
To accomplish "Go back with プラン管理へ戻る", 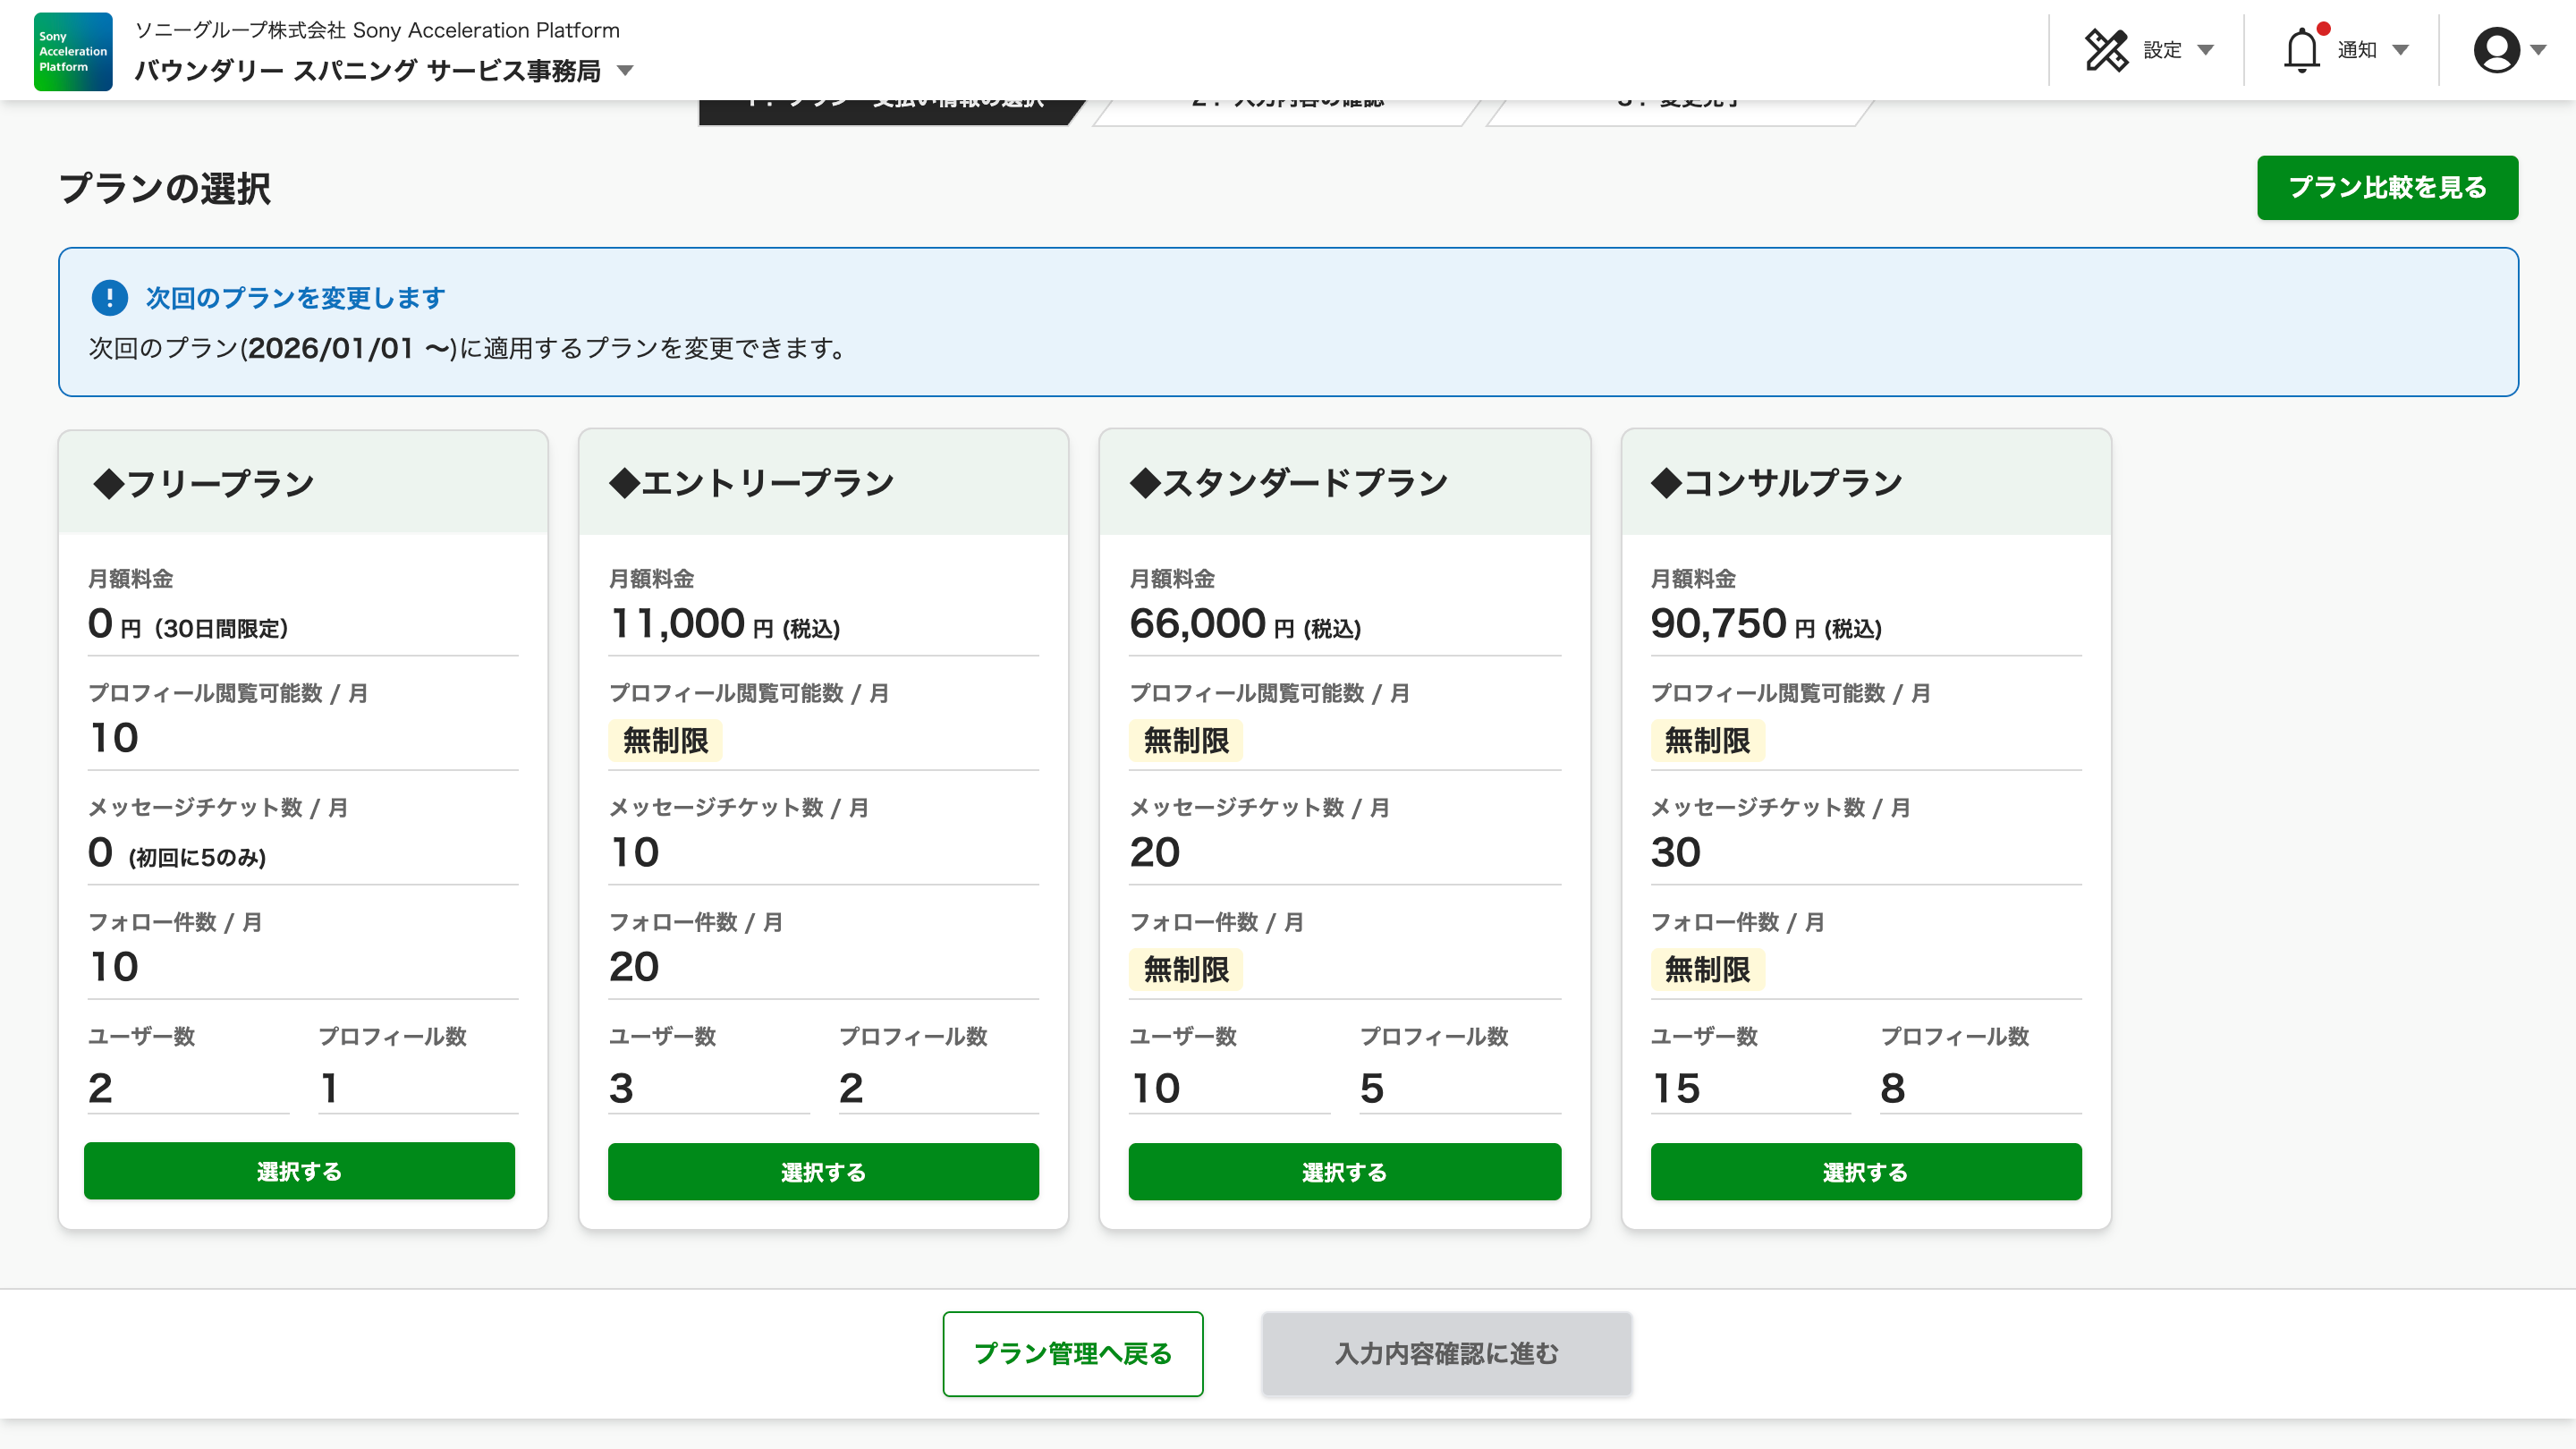I will click(1072, 1353).
